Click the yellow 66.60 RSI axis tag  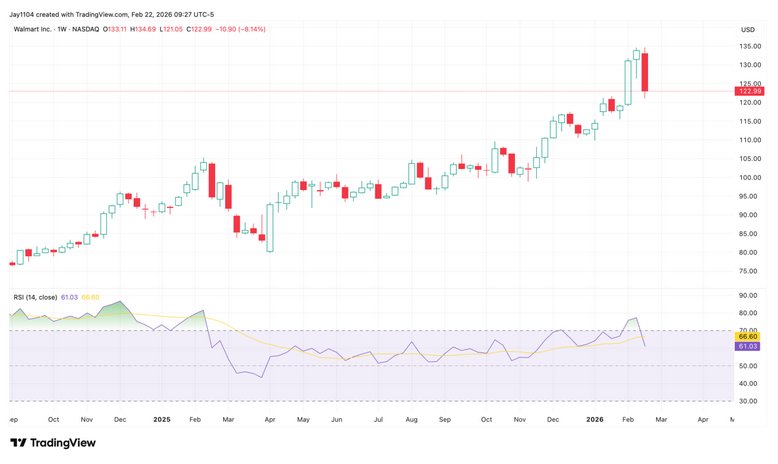pyautogui.click(x=750, y=337)
